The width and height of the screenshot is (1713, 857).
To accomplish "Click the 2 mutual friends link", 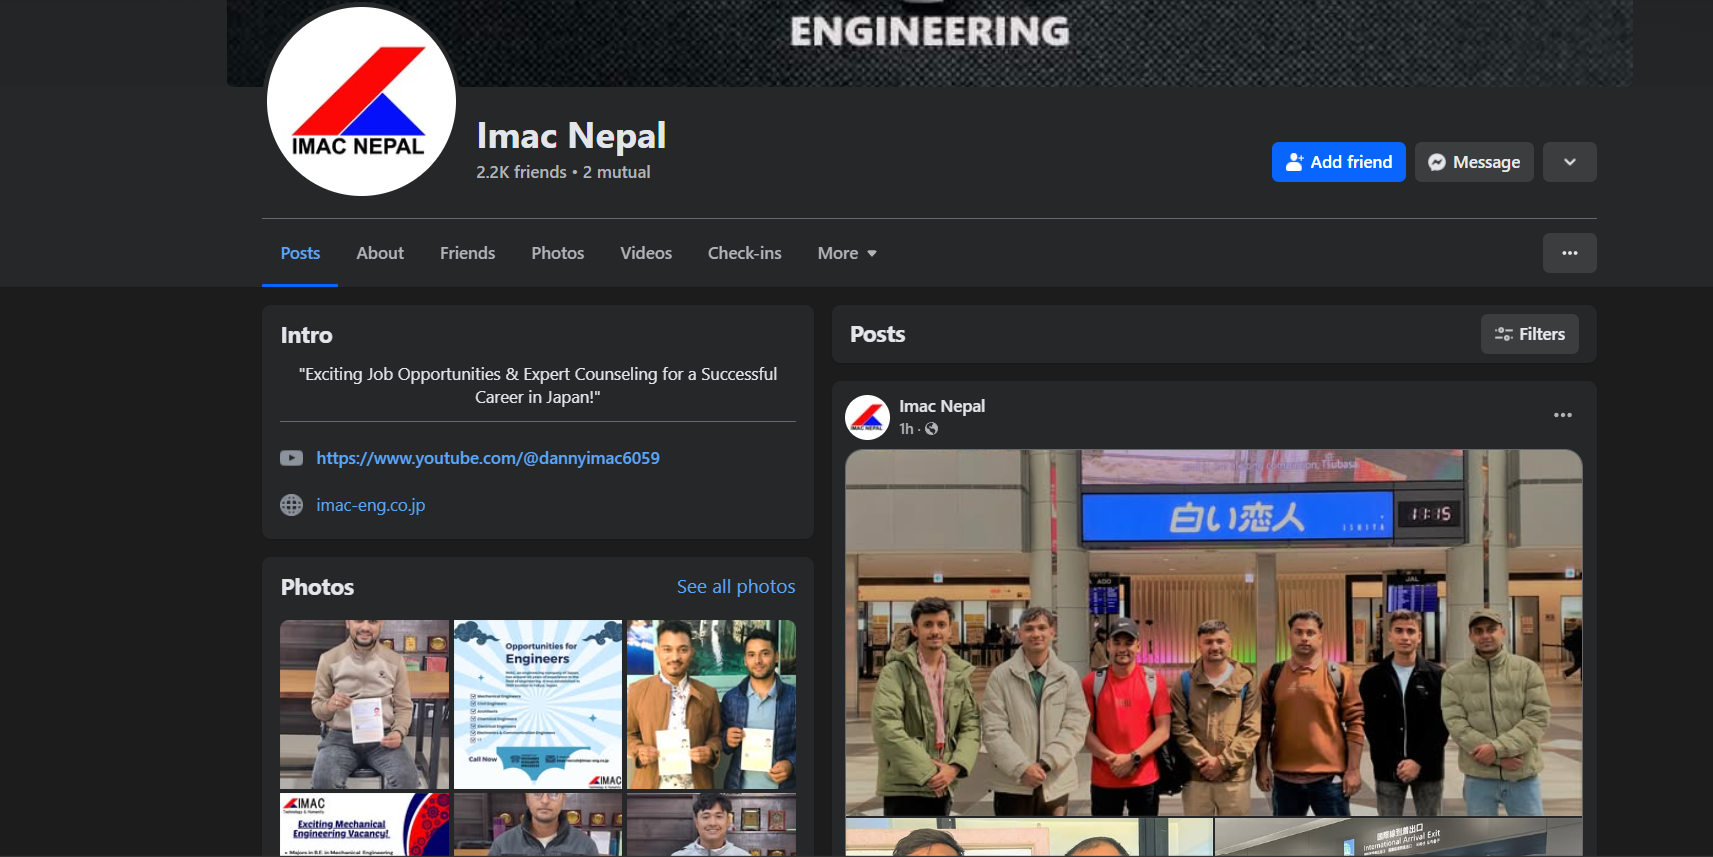I will pyautogui.click(x=616, y=172).
